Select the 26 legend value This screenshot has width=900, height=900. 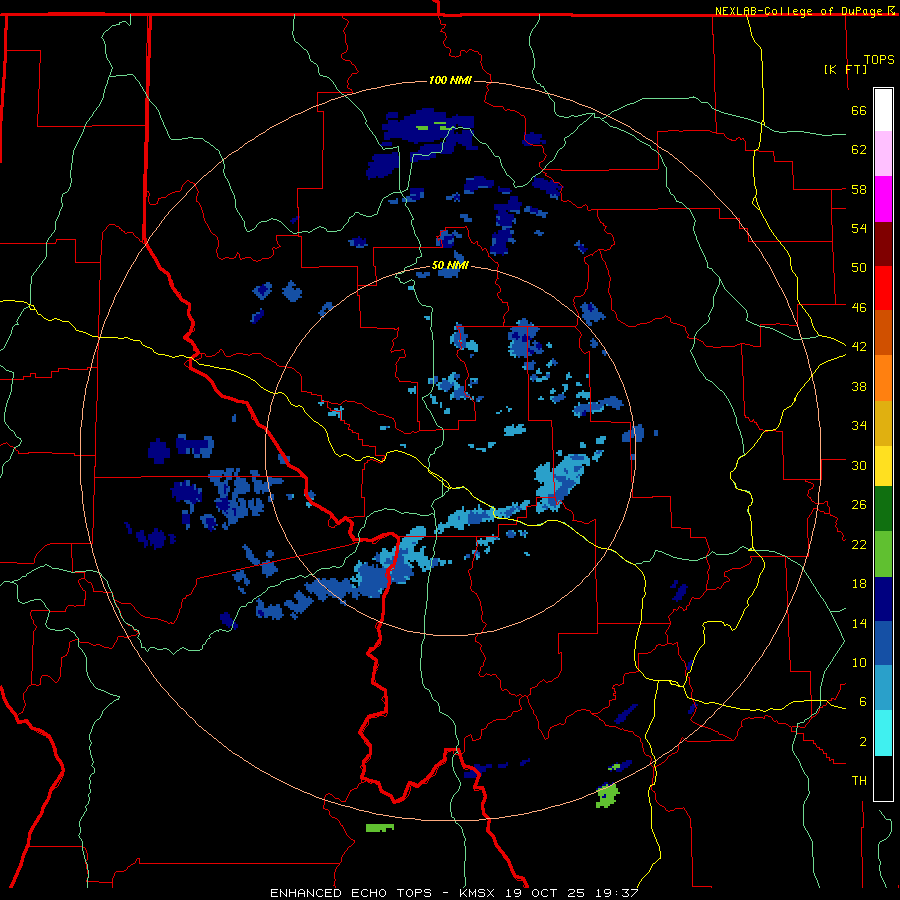(x=859, y=505)
